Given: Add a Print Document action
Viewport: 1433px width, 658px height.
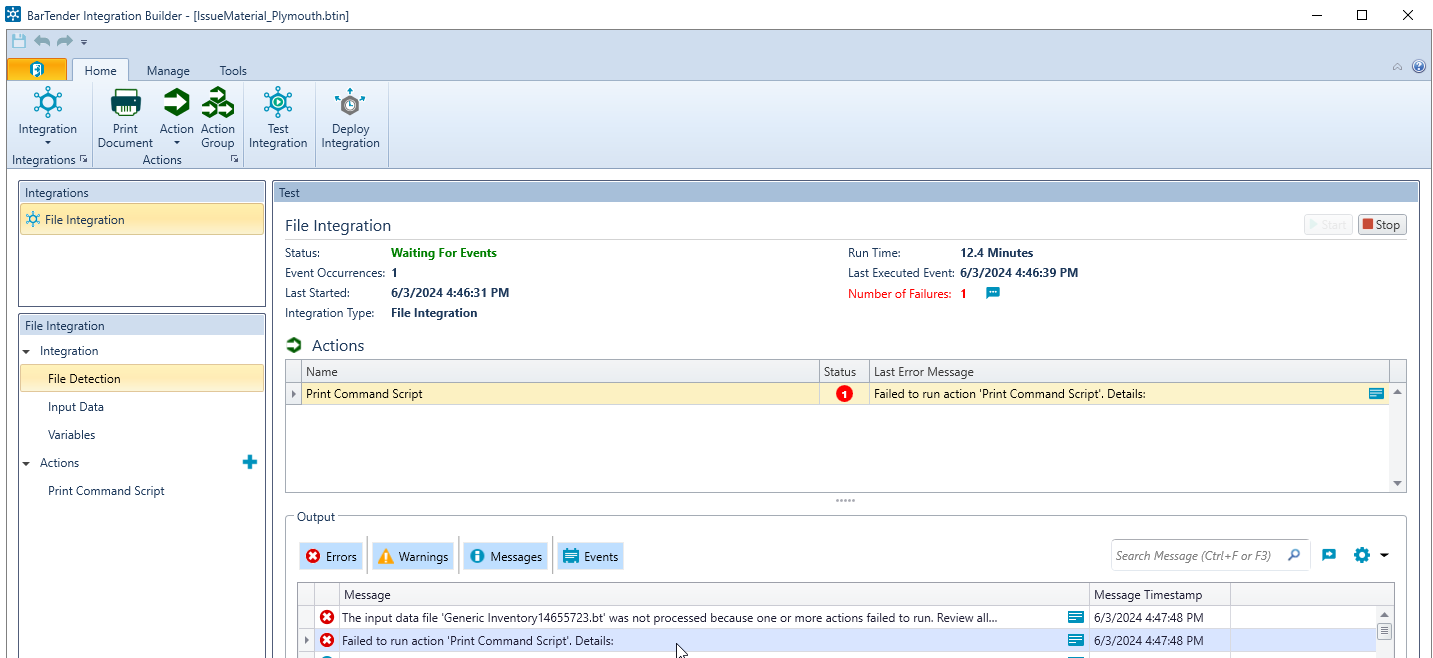Looking at the screenshot, I should (126, 118).
